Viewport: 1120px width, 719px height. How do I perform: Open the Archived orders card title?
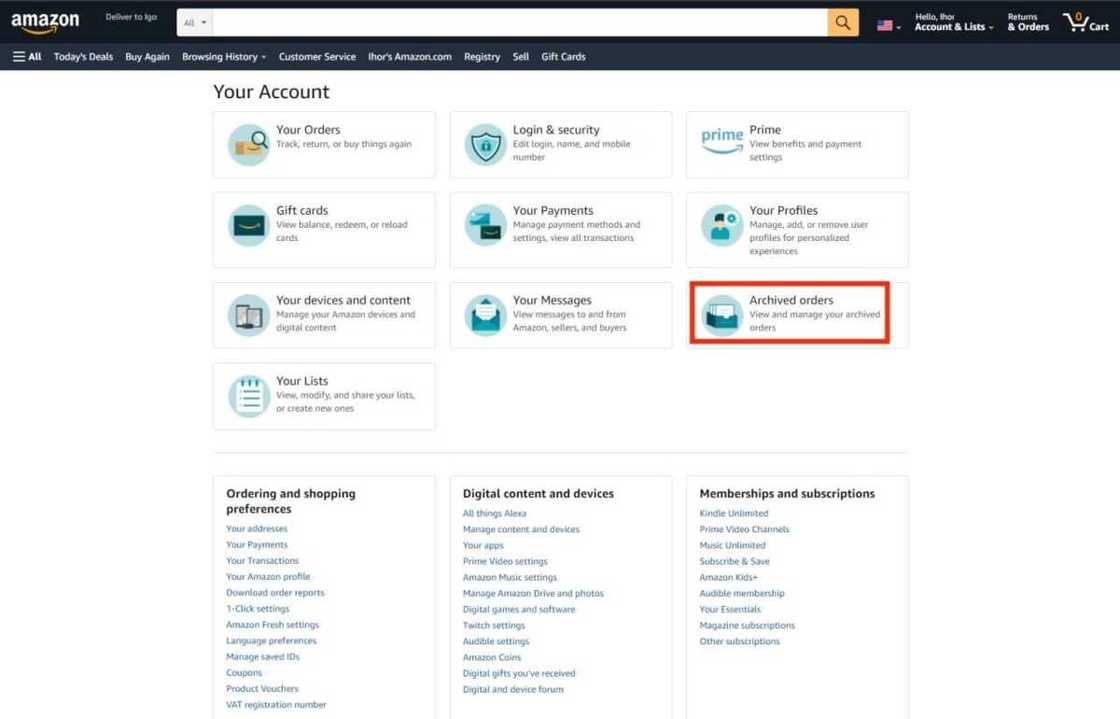click(x=791, y=301)
